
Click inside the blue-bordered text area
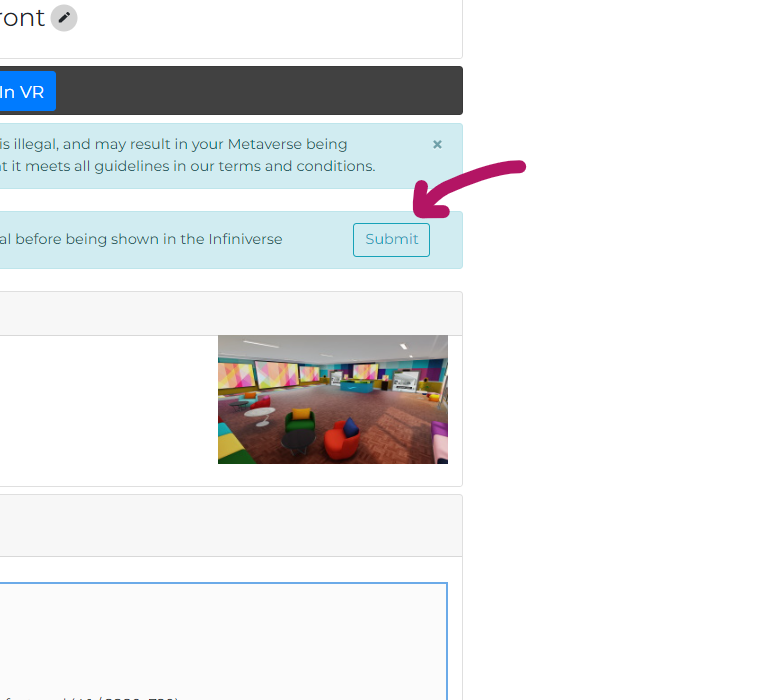pyautogui.click(x=223, y=641)
